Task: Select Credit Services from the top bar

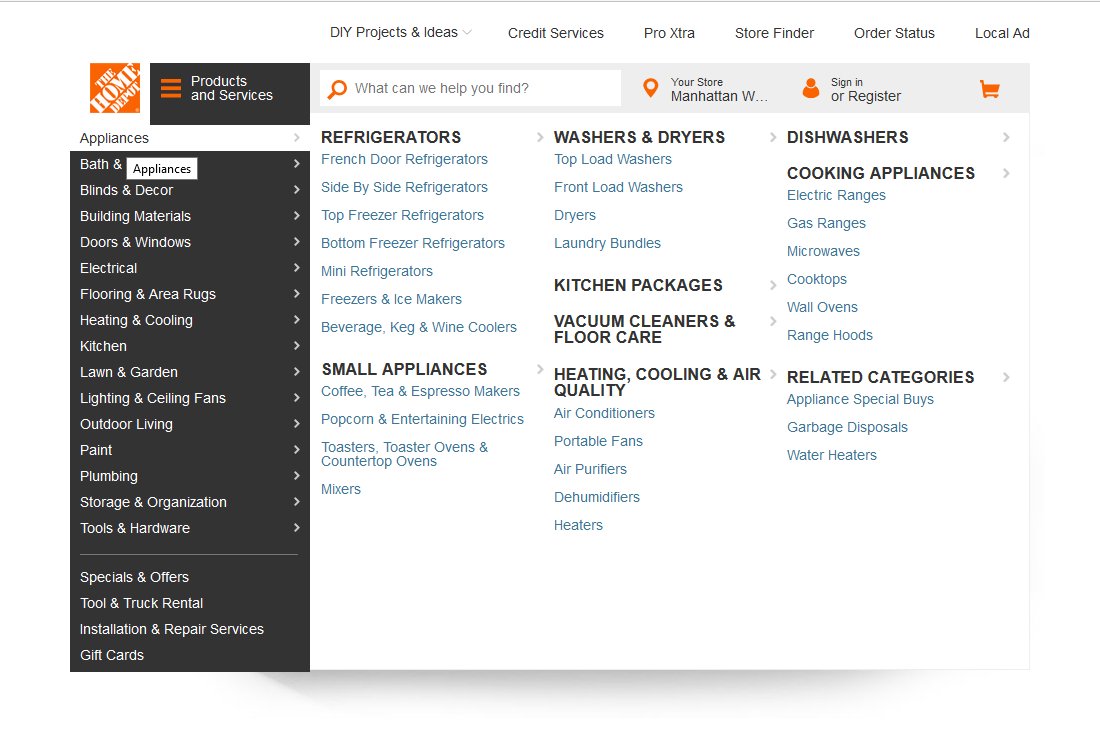Action: pos(556,32)
